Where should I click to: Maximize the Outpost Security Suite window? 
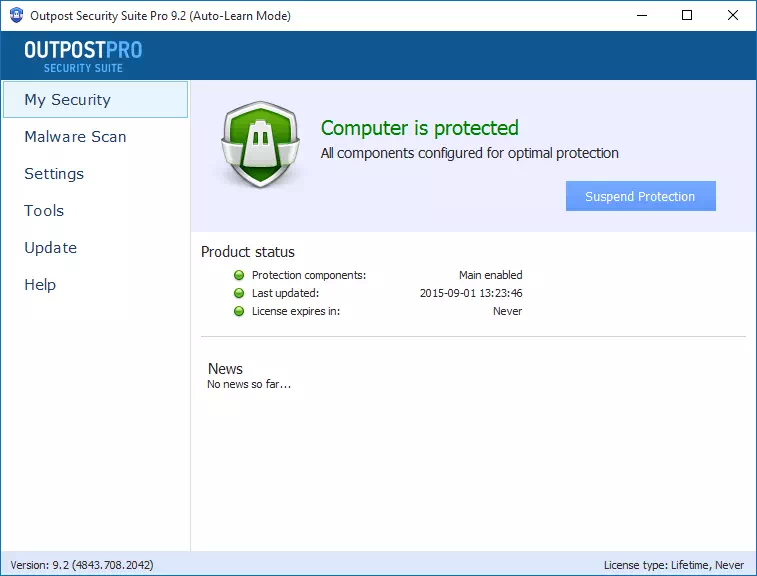[687, 15]
